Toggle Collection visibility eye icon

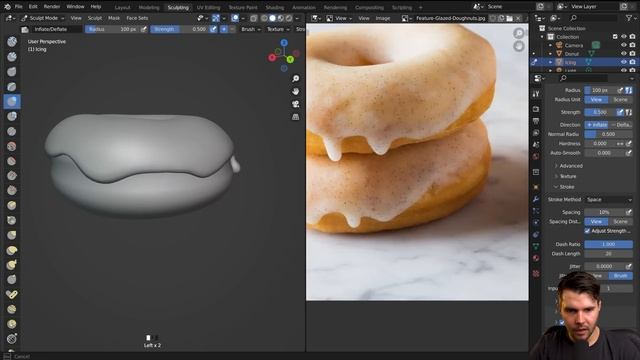[x=624, y=37]
